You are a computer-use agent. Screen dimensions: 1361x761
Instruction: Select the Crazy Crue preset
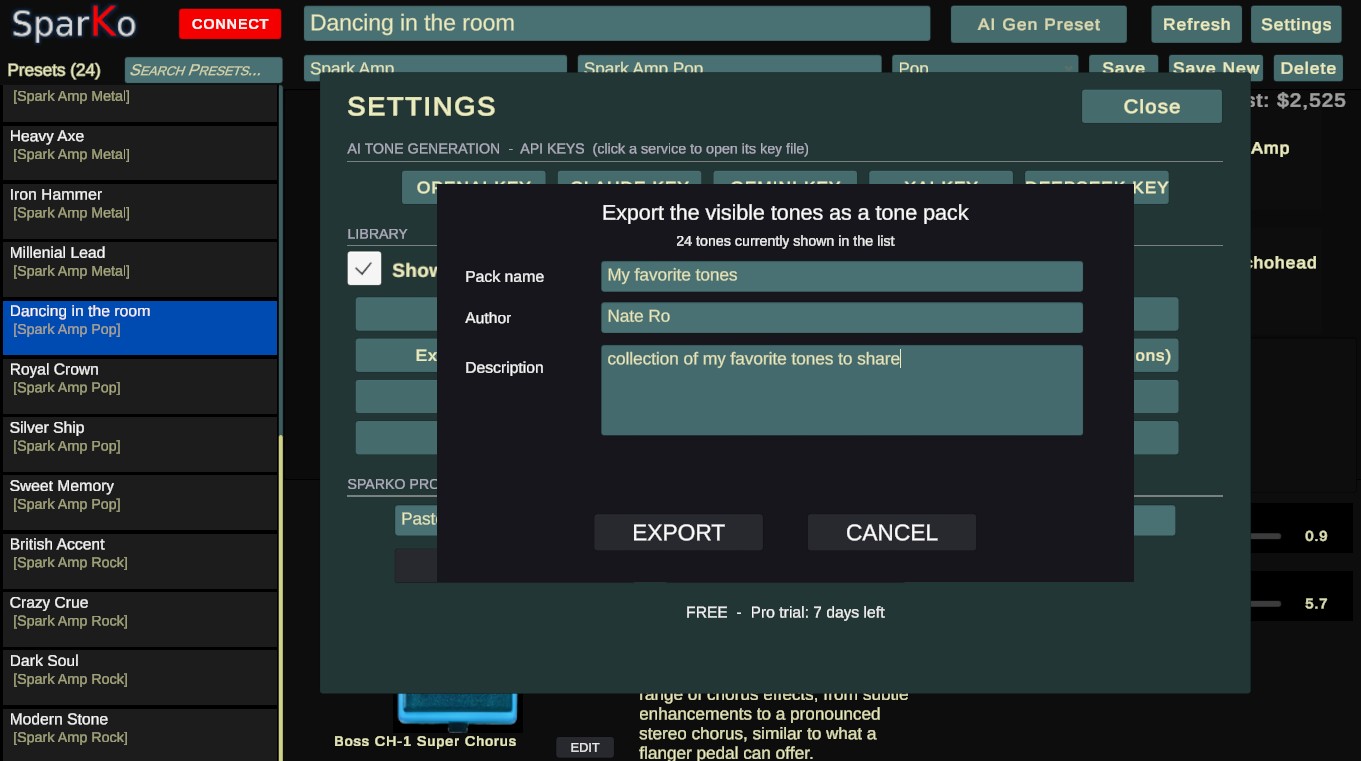point(140,619)
